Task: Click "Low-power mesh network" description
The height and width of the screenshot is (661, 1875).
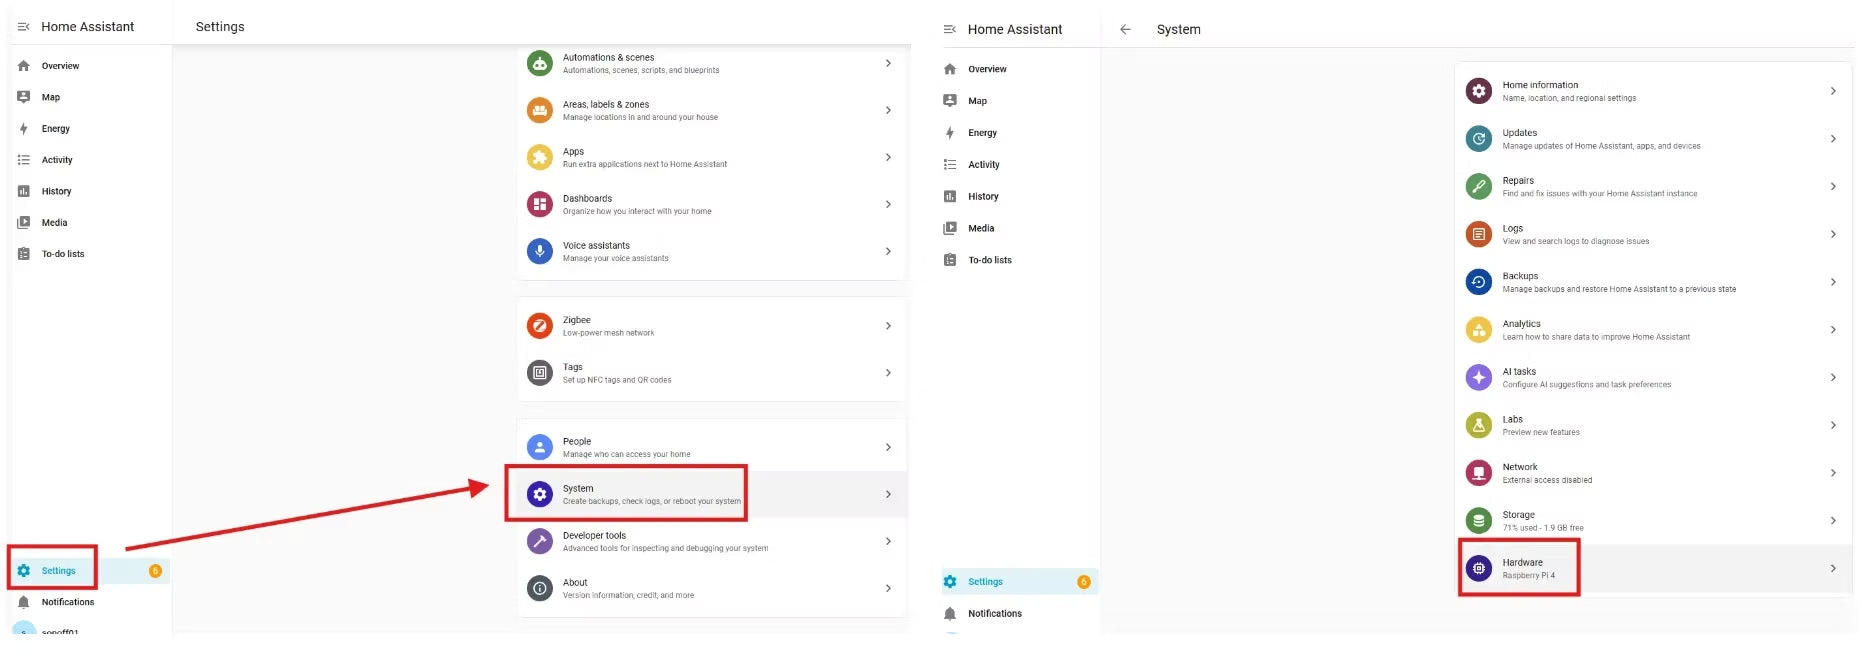Action: (x=608, y=333)
